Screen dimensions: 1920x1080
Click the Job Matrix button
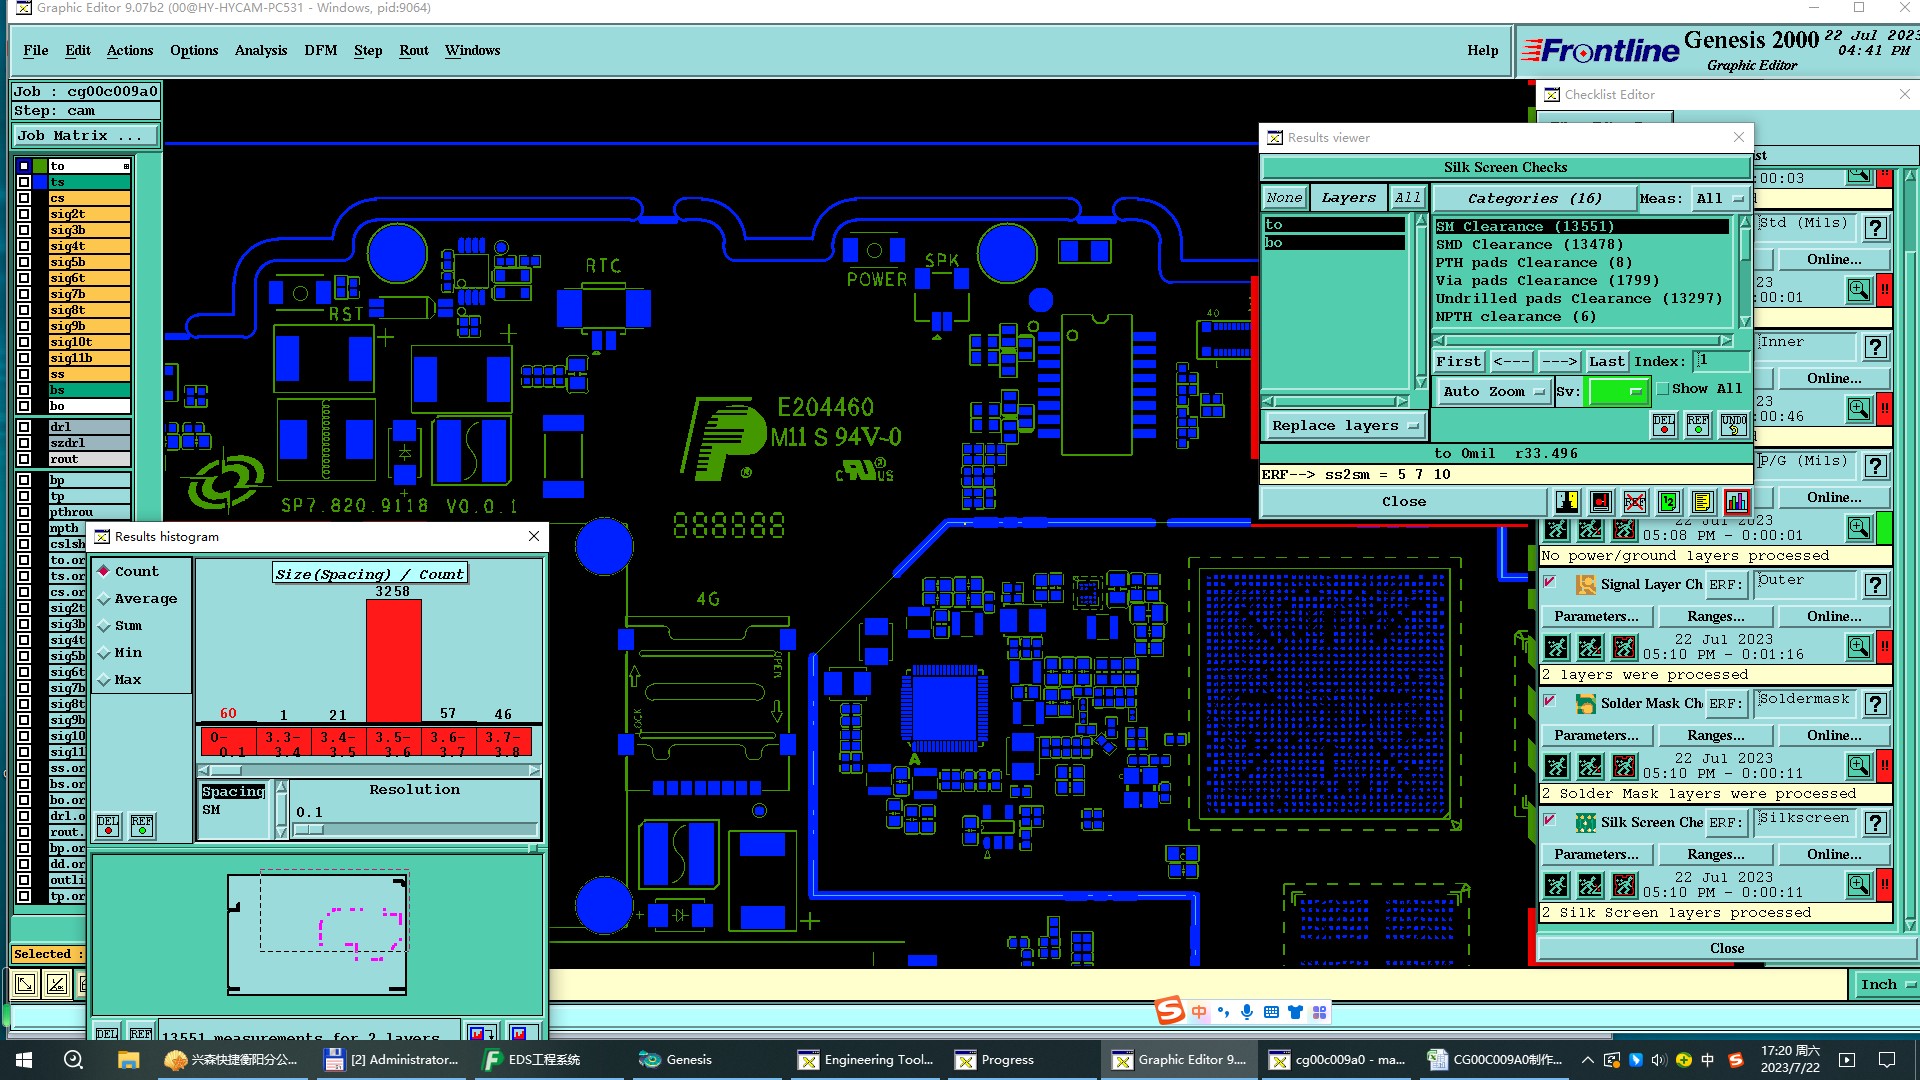click(x=85, y=136)
